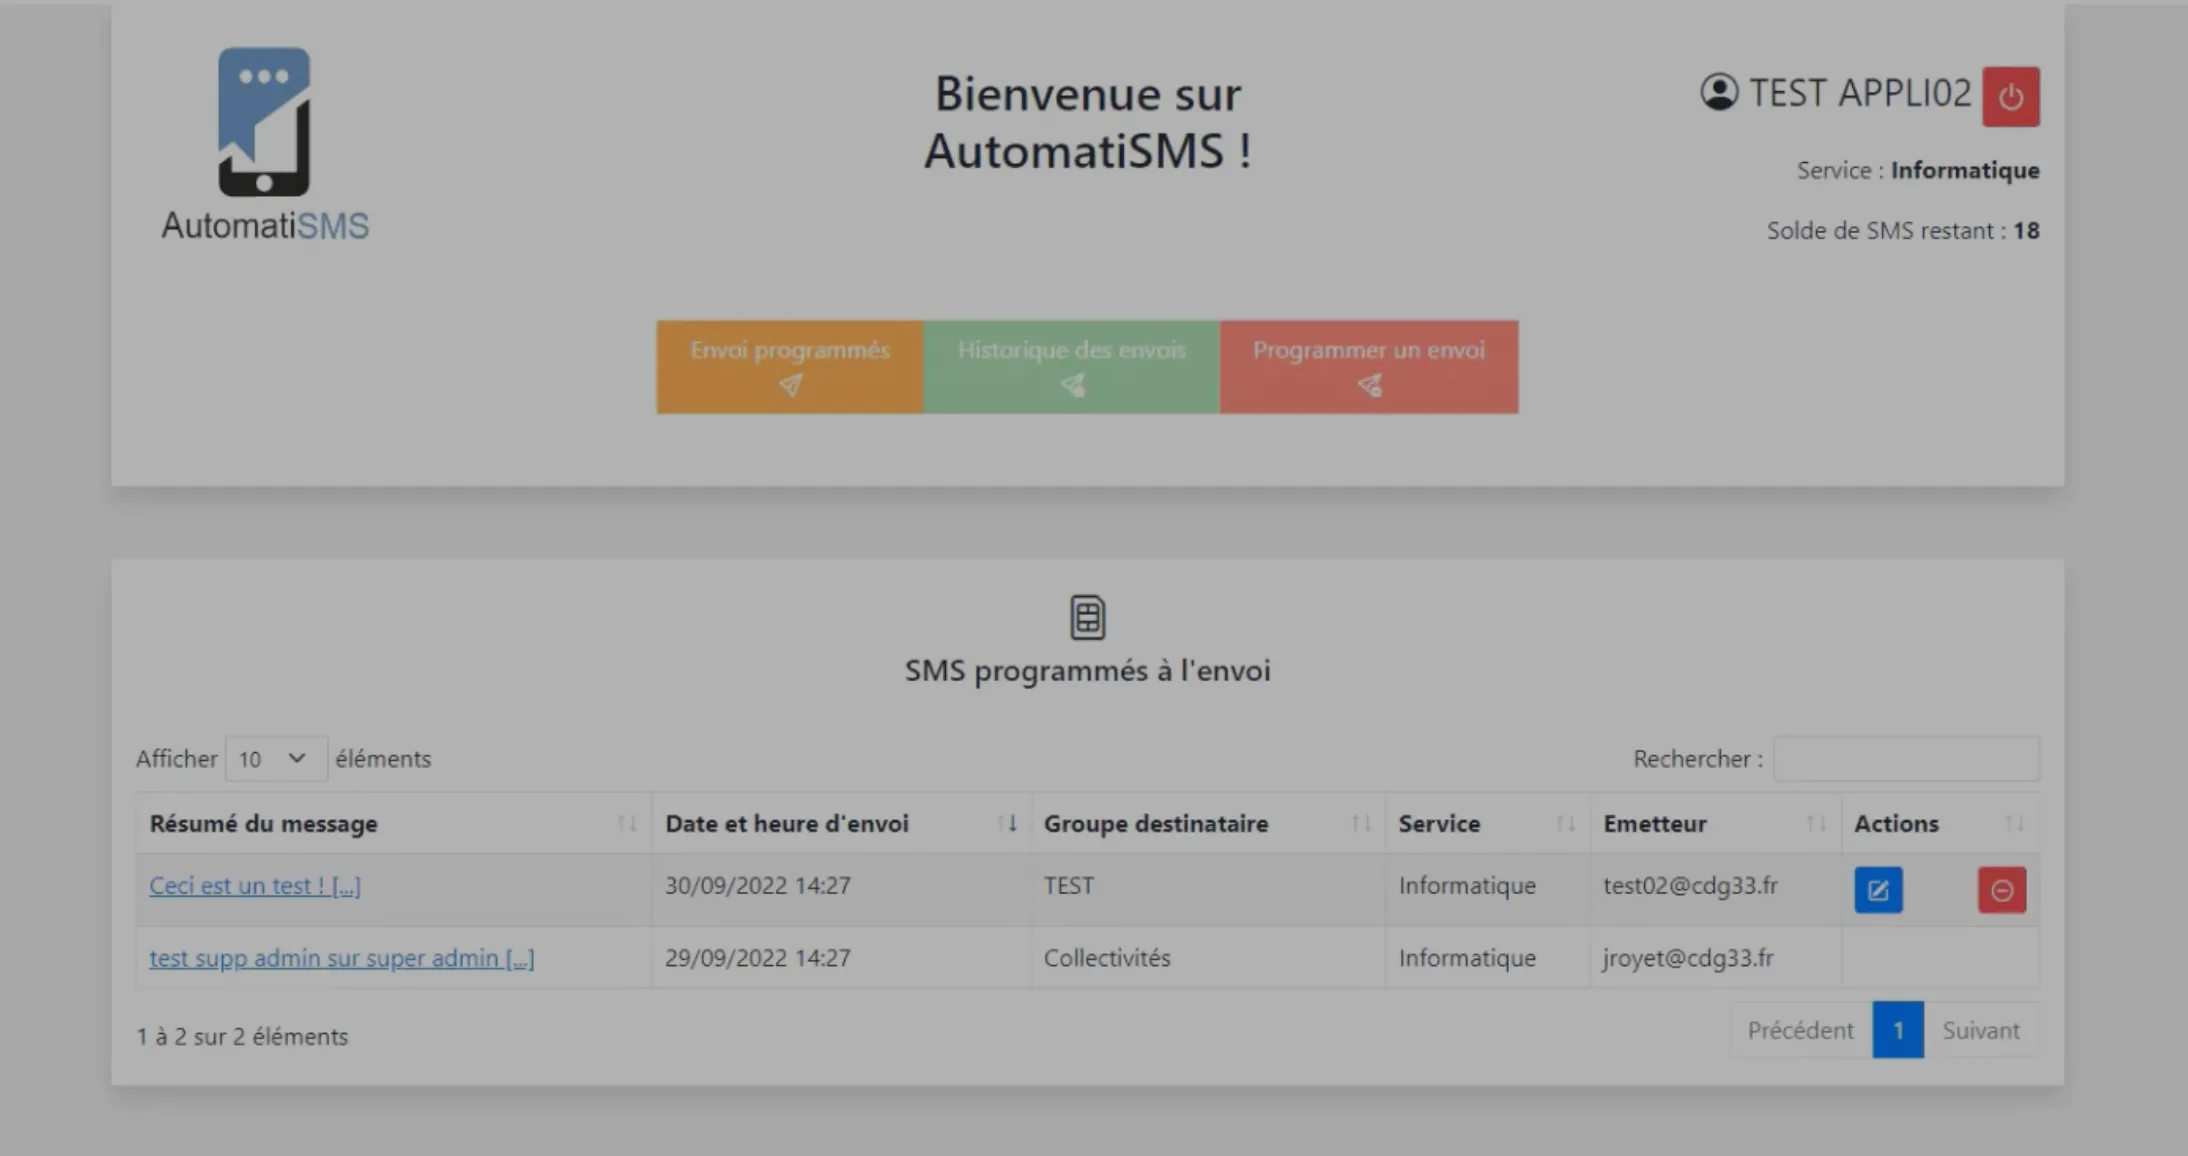The image size is (2188, 1156).
Task: Delete the 'Ceci est un test' SMS
Action: [x=2002, y=890]
